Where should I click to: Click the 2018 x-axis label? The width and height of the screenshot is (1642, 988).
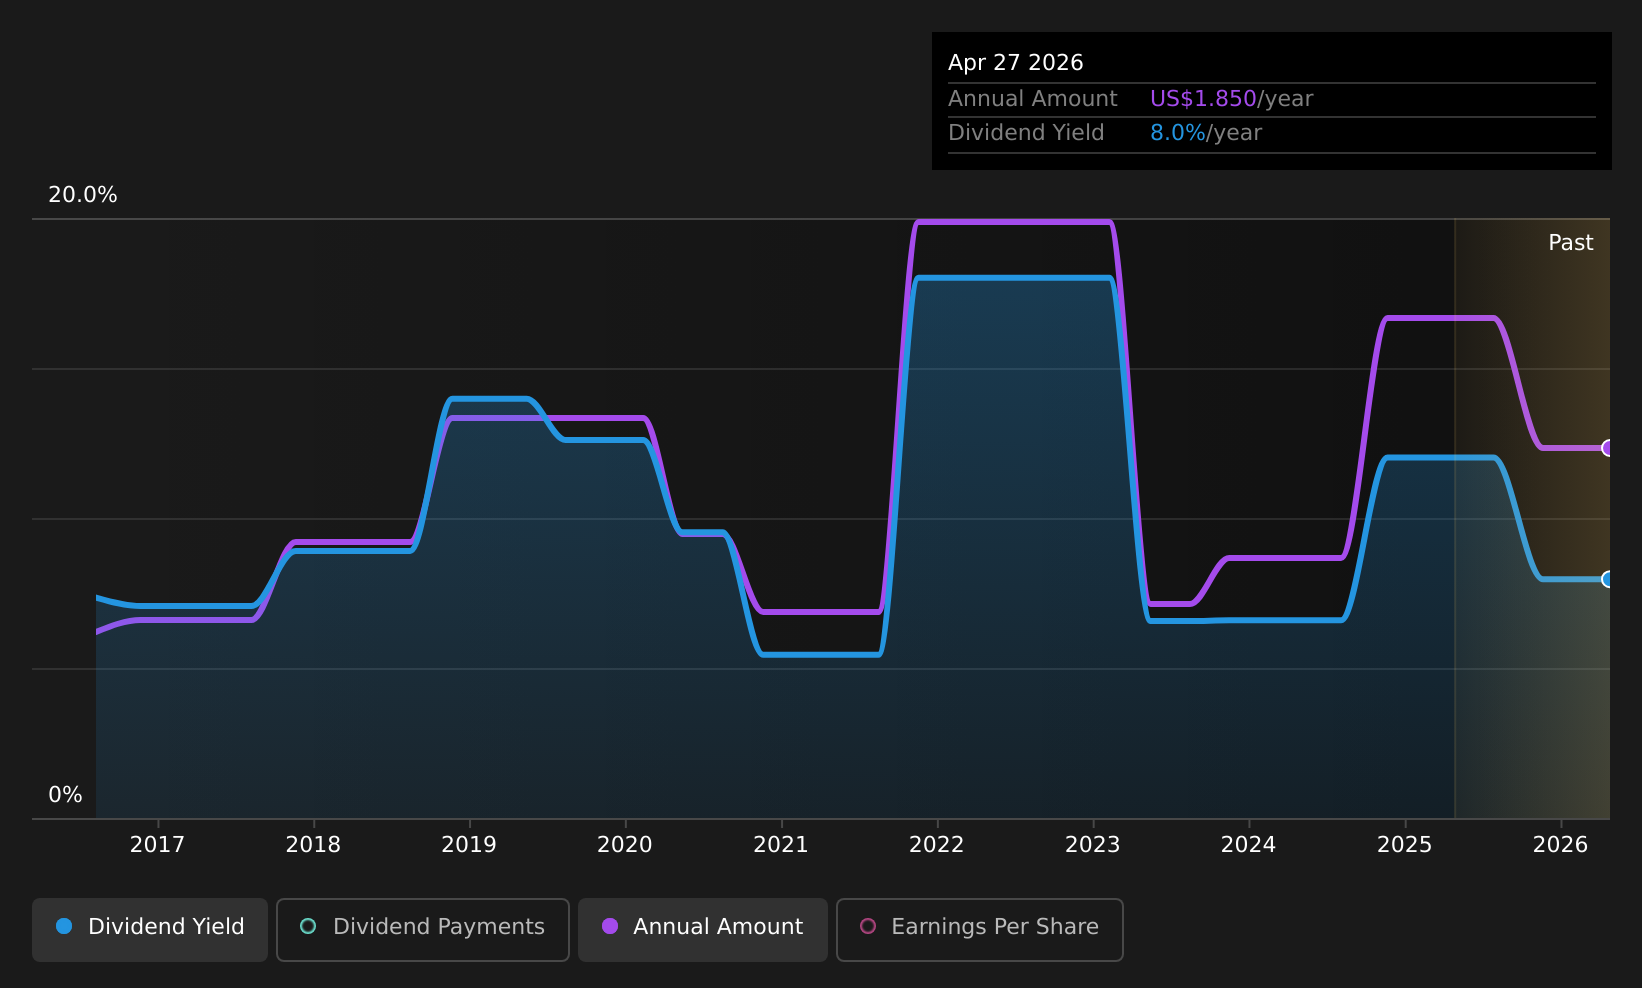313,845
